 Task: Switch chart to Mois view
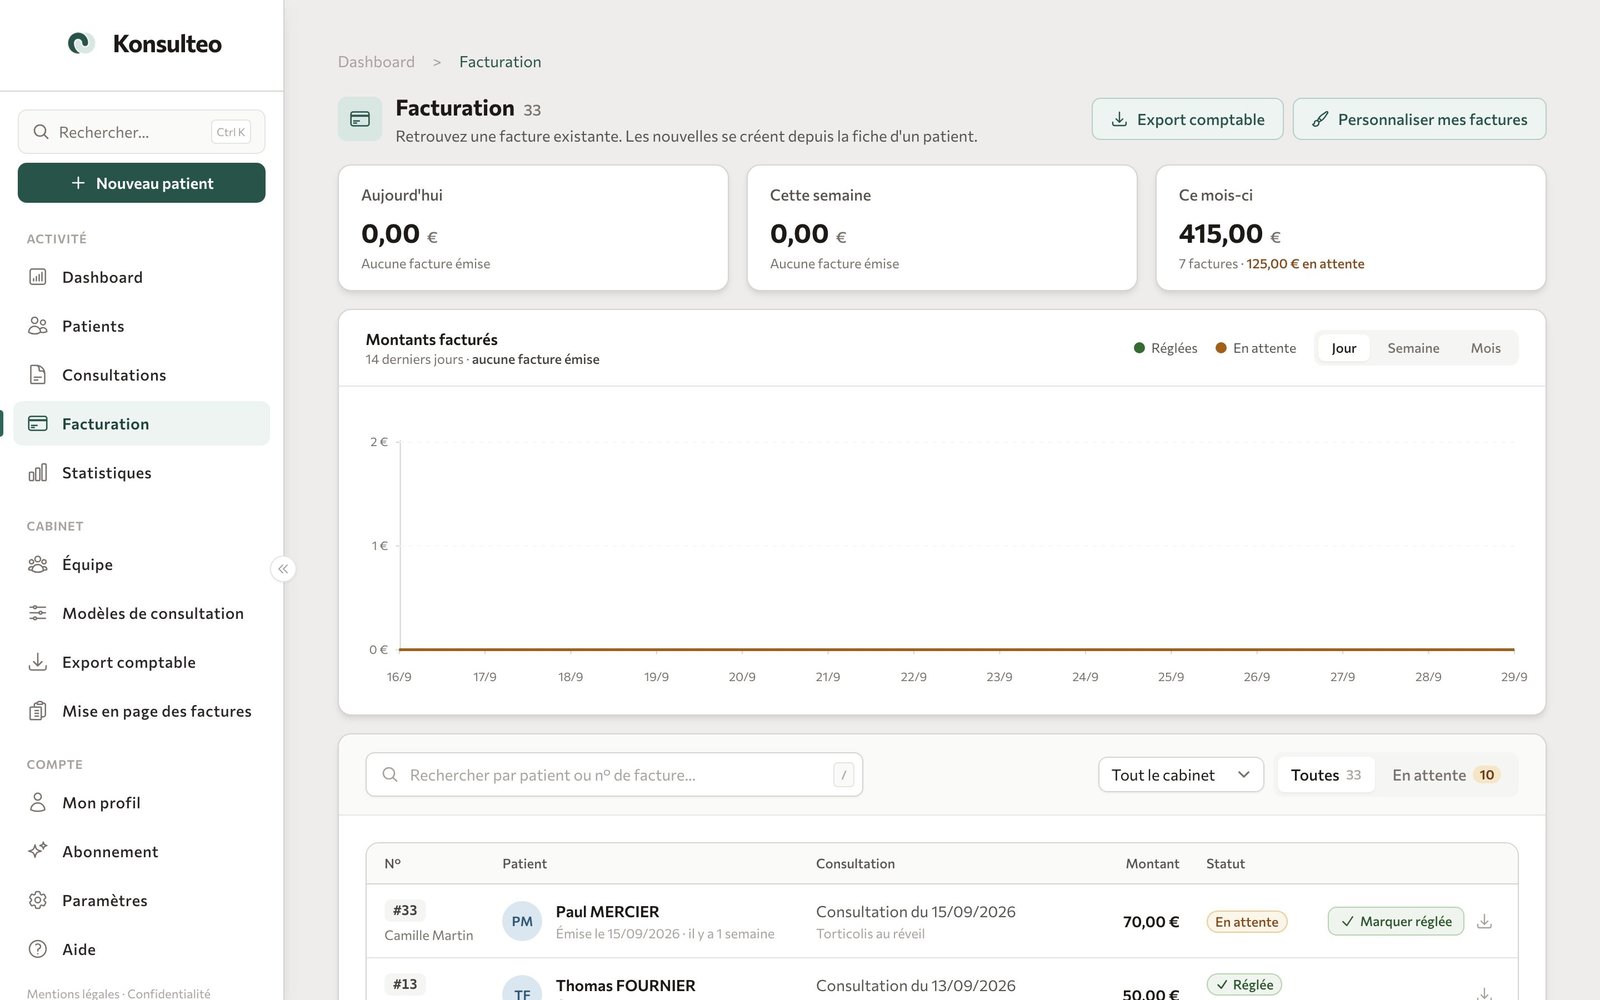click(x=1485, y=348)
